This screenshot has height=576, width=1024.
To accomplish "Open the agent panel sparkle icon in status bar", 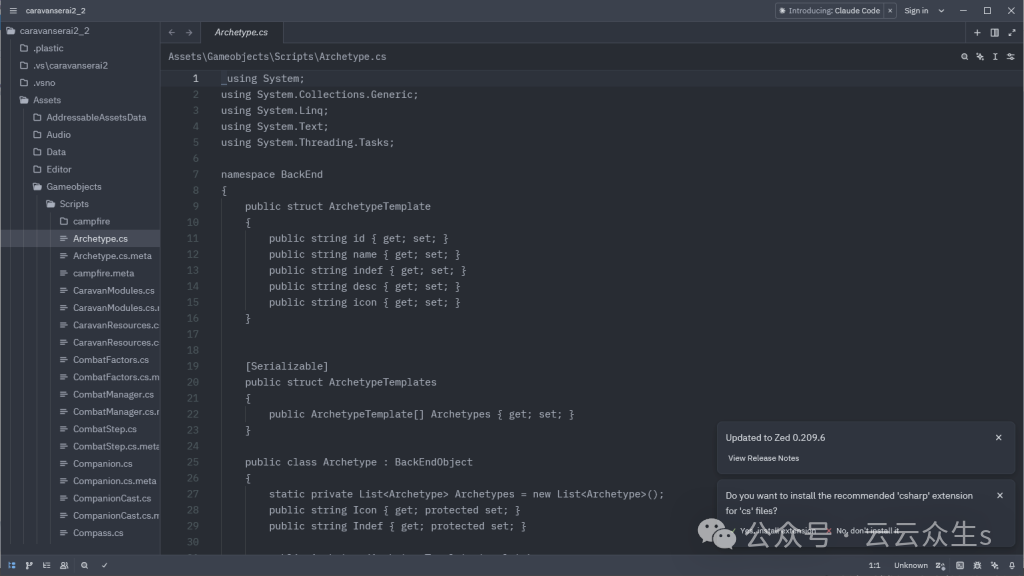I will [994, 566].
